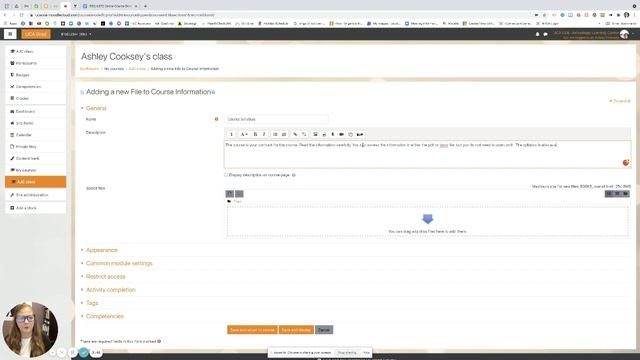
Task: Click record audio microphone icon
Action: point(333,134)
